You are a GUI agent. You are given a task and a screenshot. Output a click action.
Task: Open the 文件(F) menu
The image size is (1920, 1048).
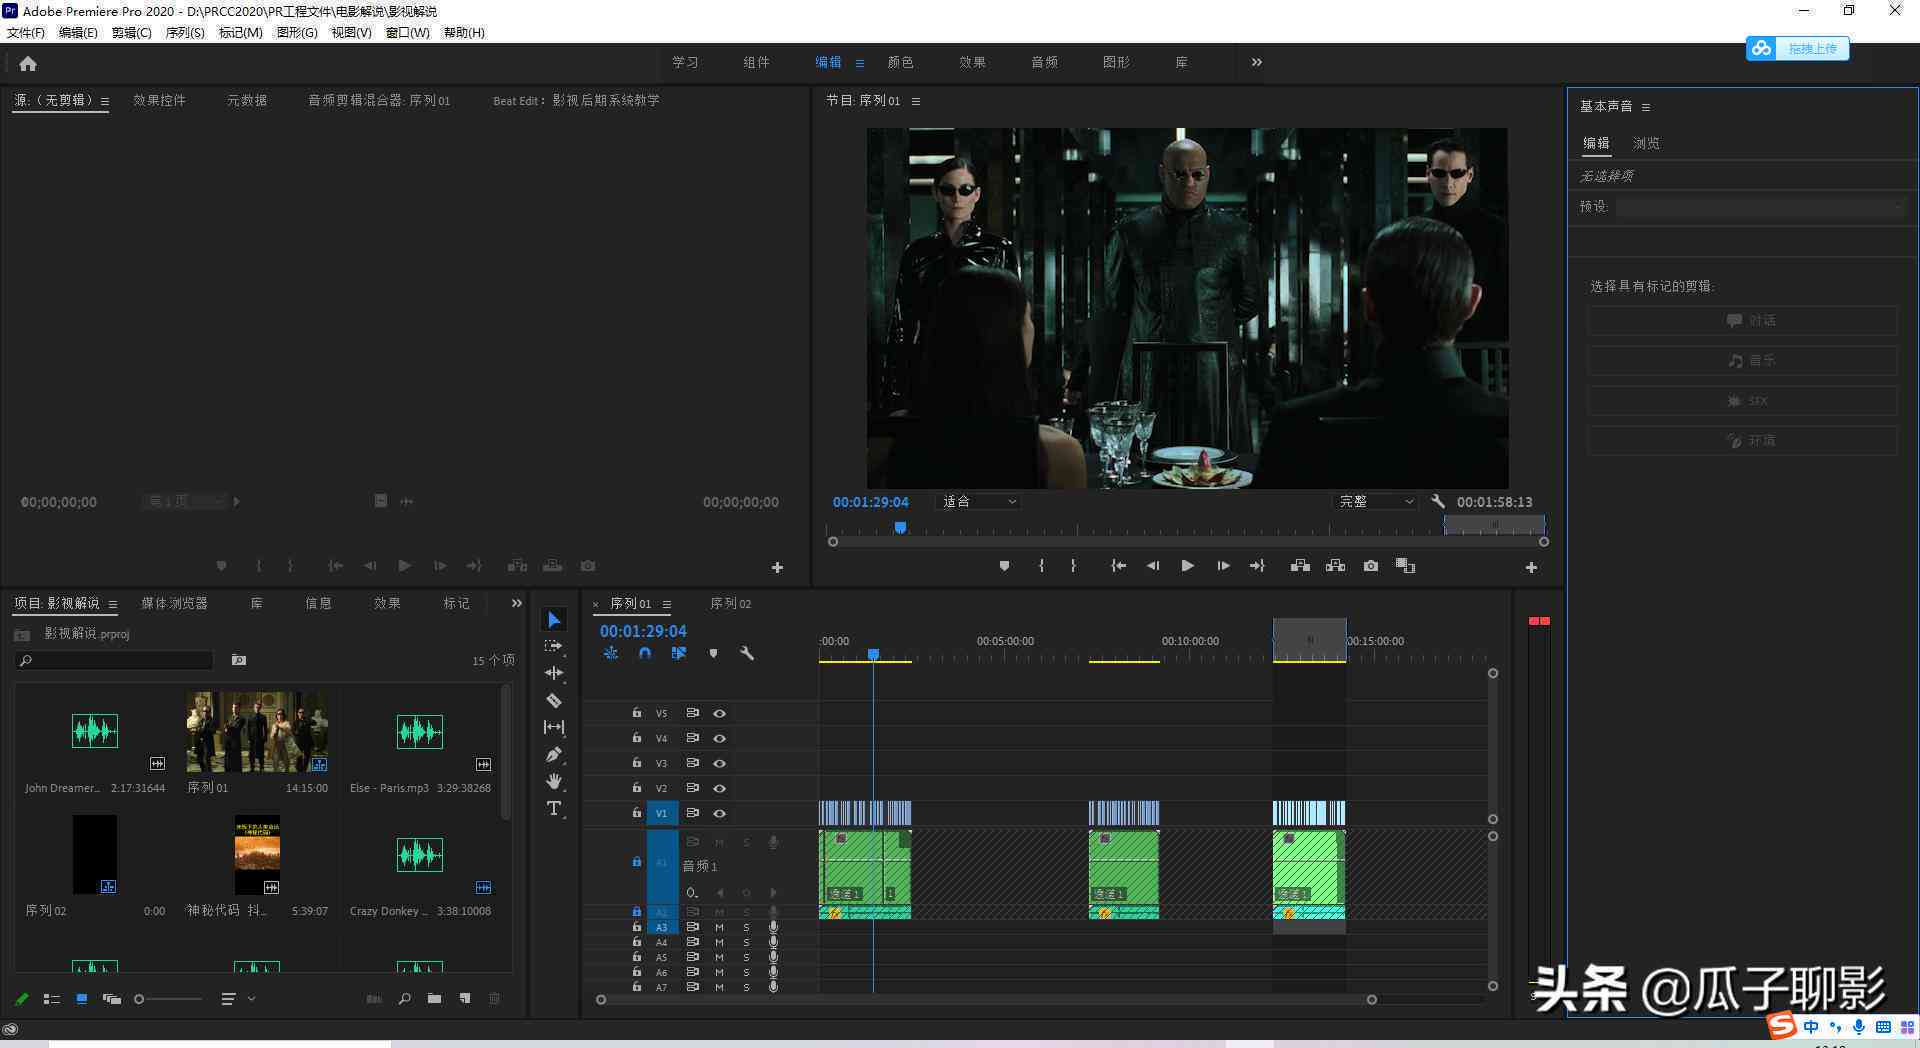point(26,32)
